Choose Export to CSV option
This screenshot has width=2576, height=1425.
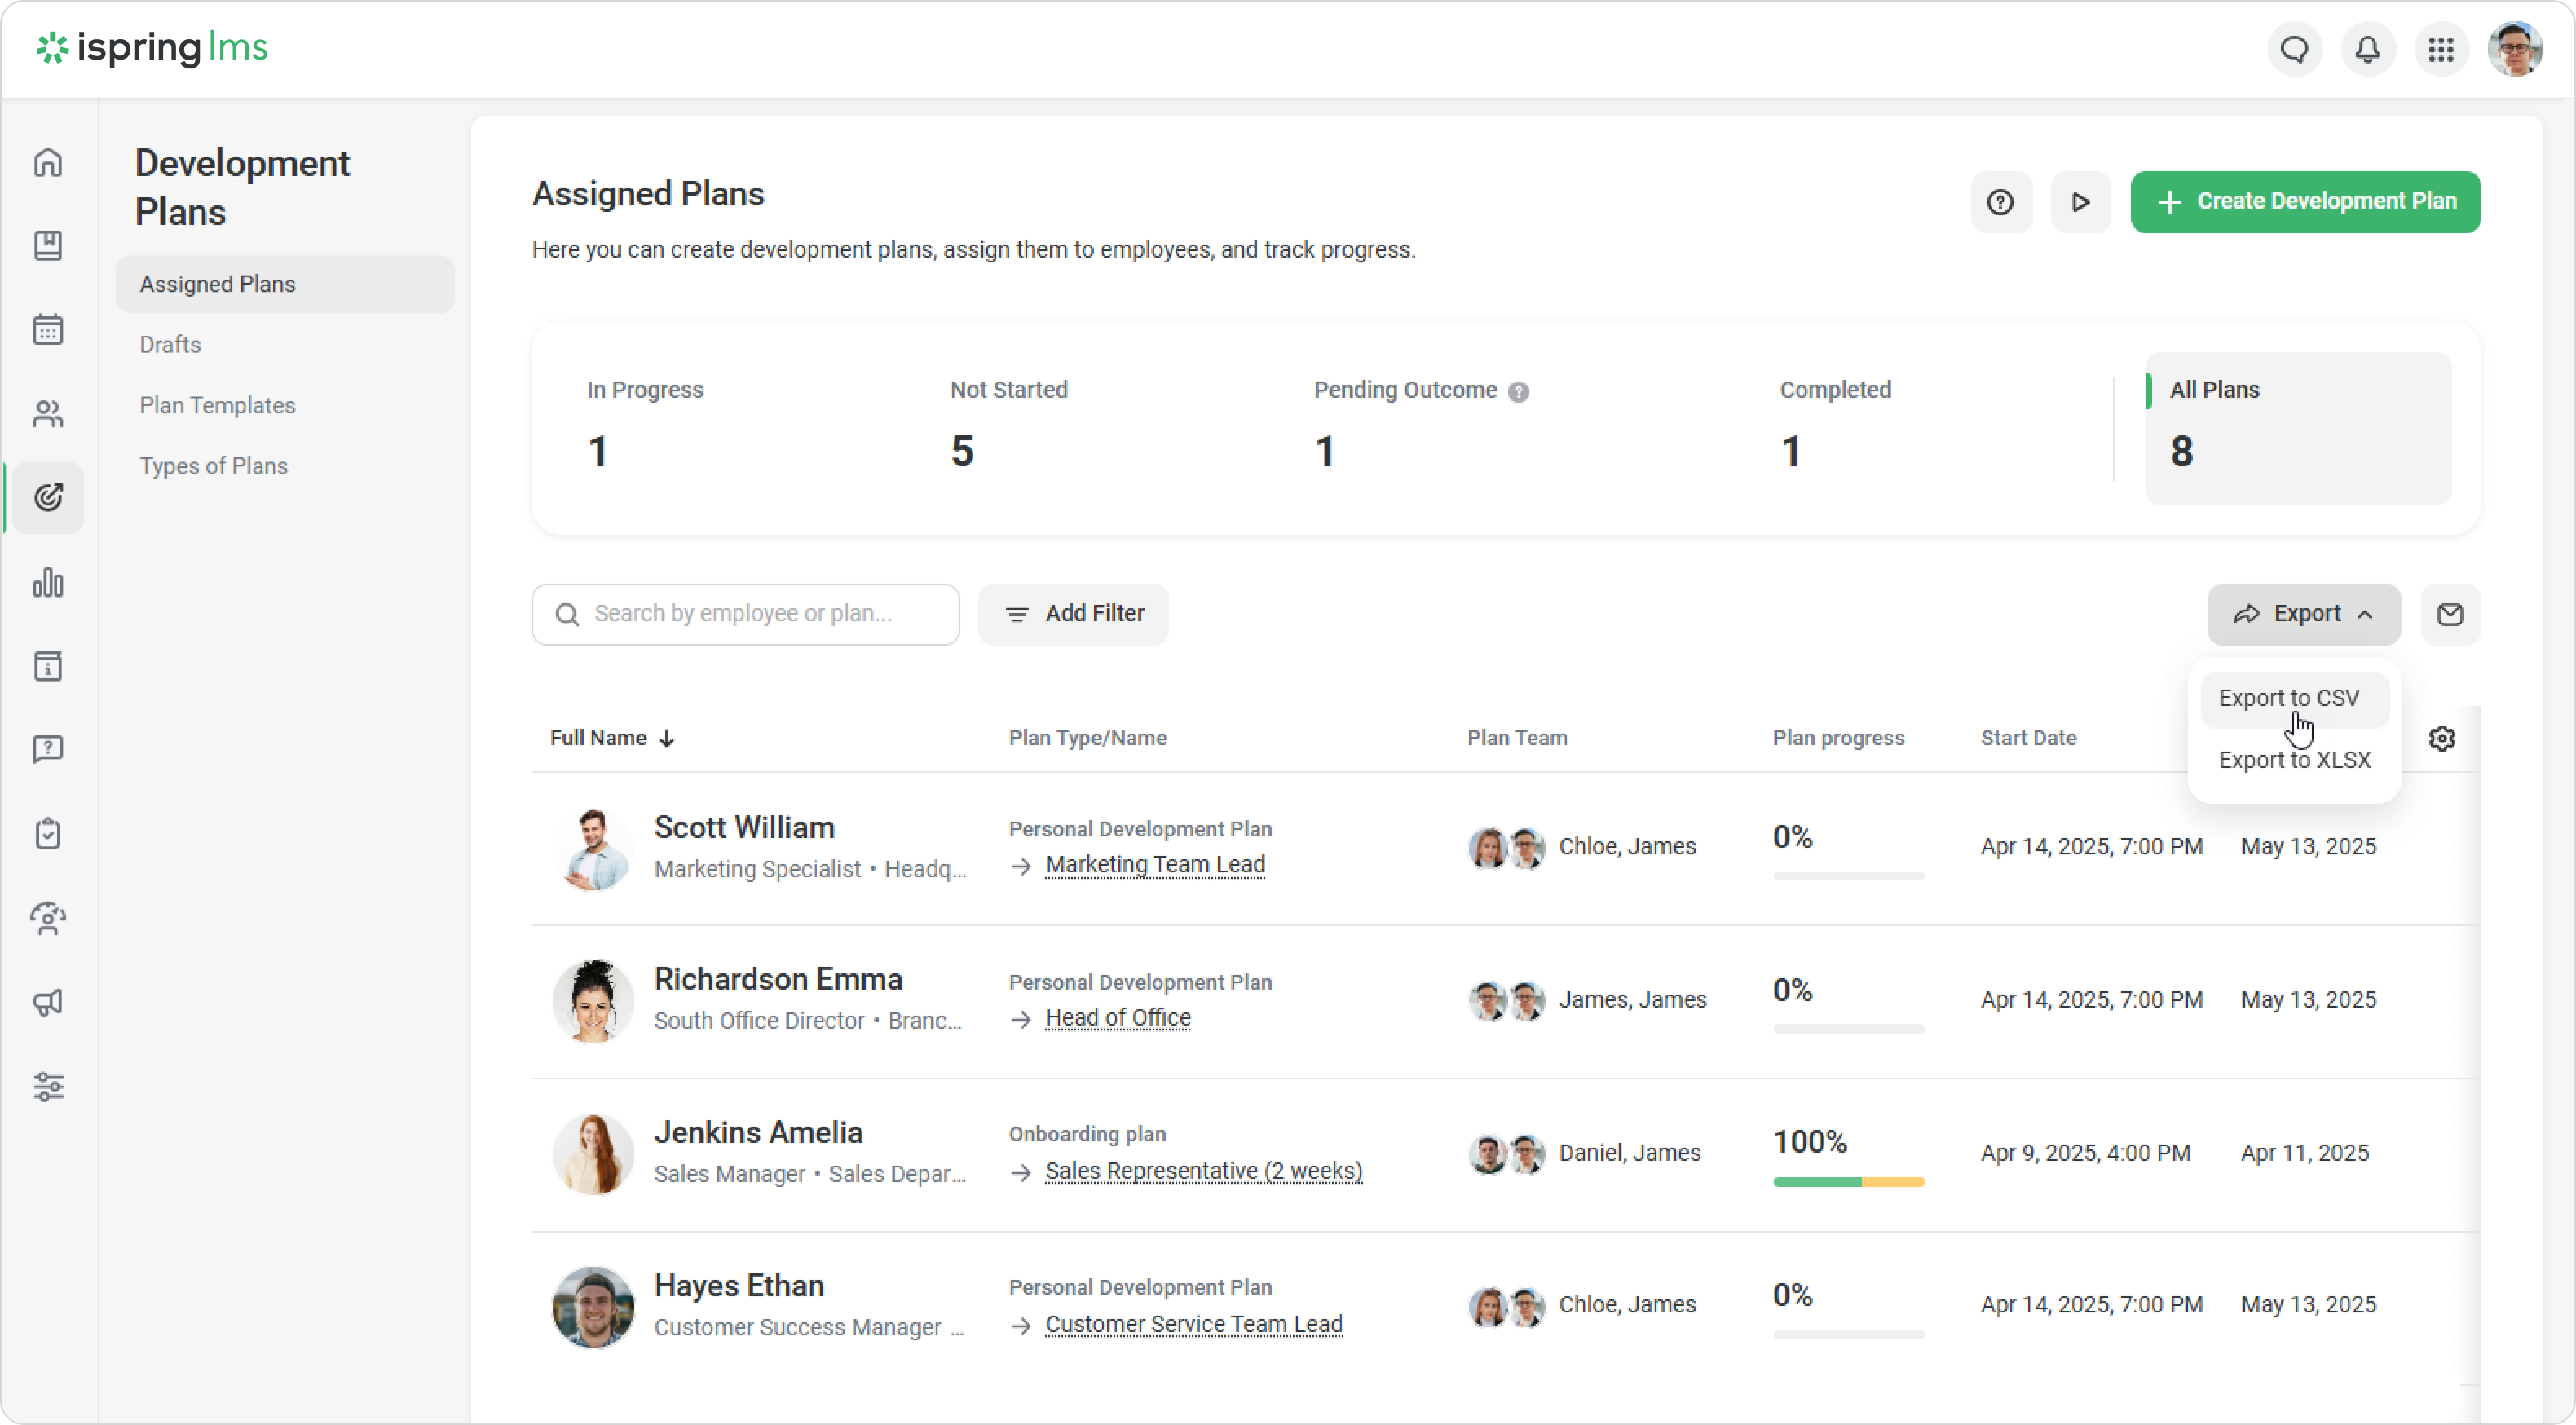tap(2288, 698)
